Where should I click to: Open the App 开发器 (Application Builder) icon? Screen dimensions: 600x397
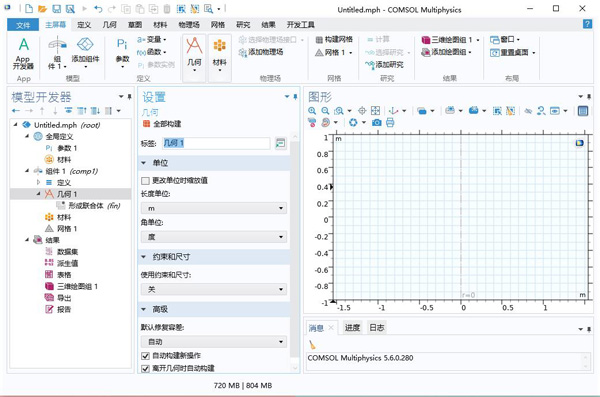[23, 53]
